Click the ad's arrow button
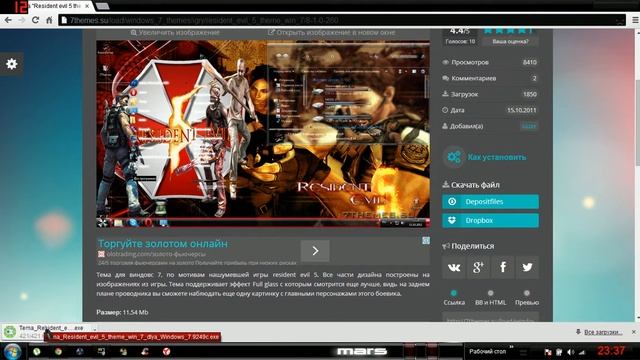640x360 pixels. (315, 251)
